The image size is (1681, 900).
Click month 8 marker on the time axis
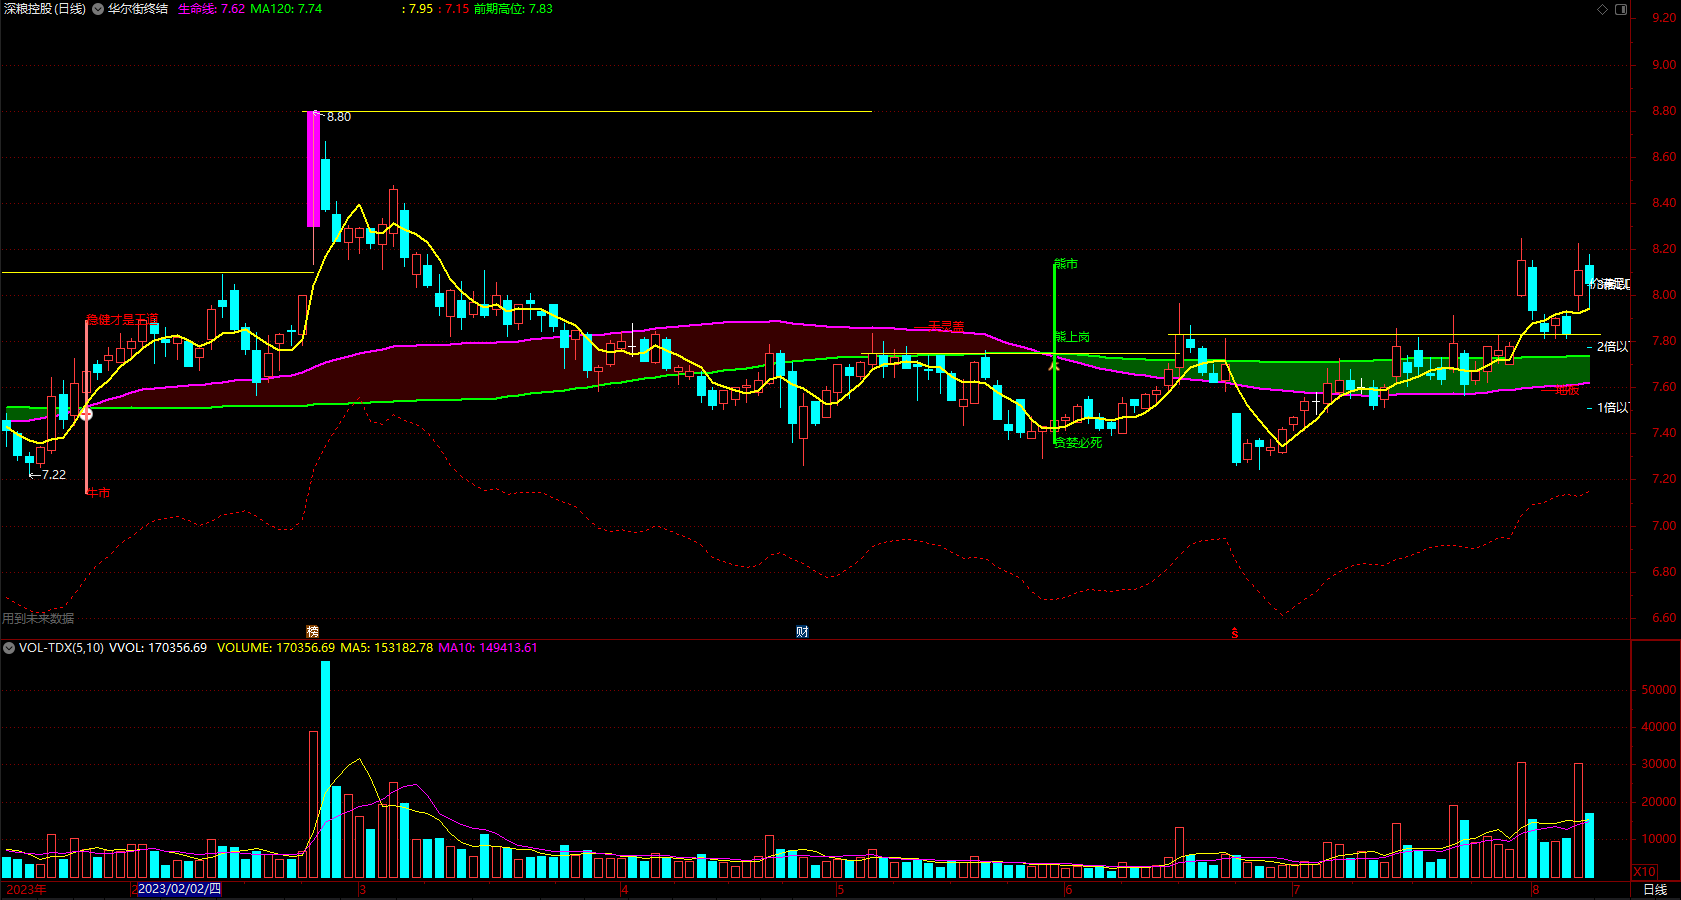(x=1535, y=889)
